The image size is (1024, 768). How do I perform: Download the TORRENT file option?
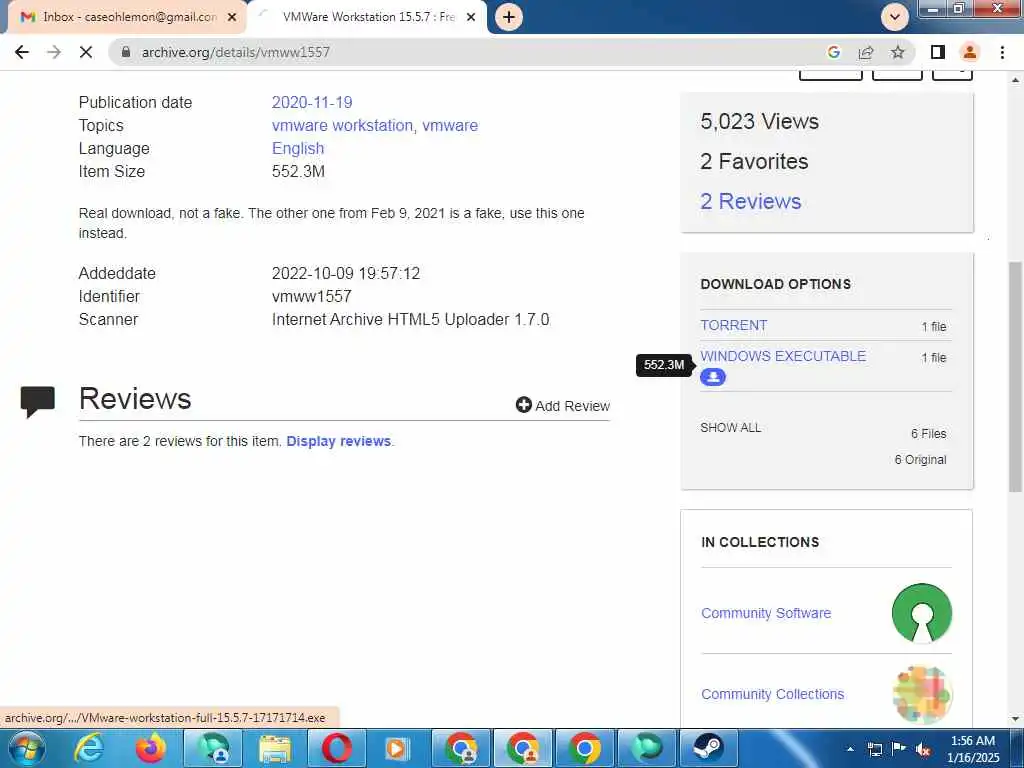coord(733,325)
